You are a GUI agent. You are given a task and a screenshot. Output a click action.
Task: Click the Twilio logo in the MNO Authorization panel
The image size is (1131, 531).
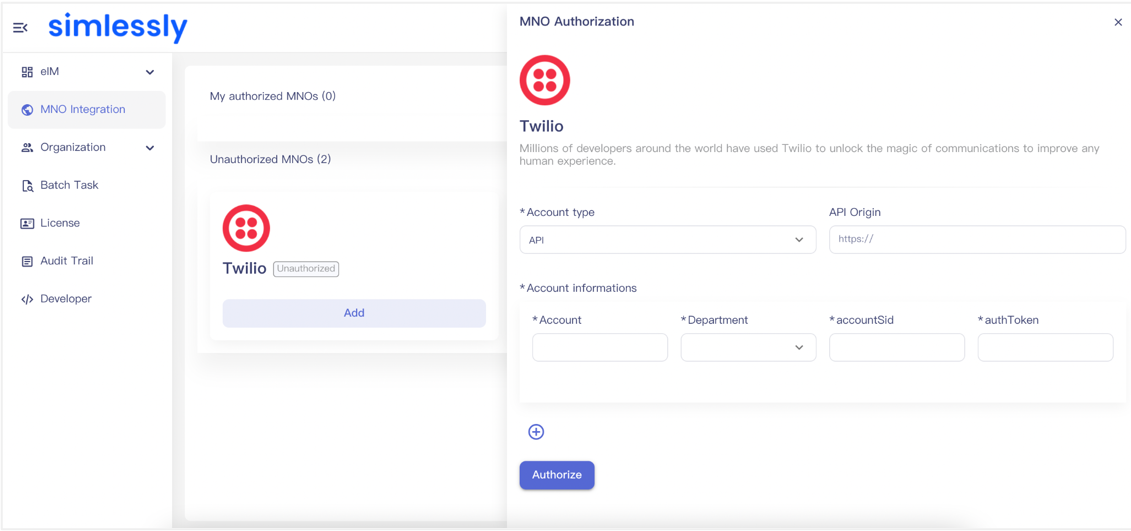[545, 80]
